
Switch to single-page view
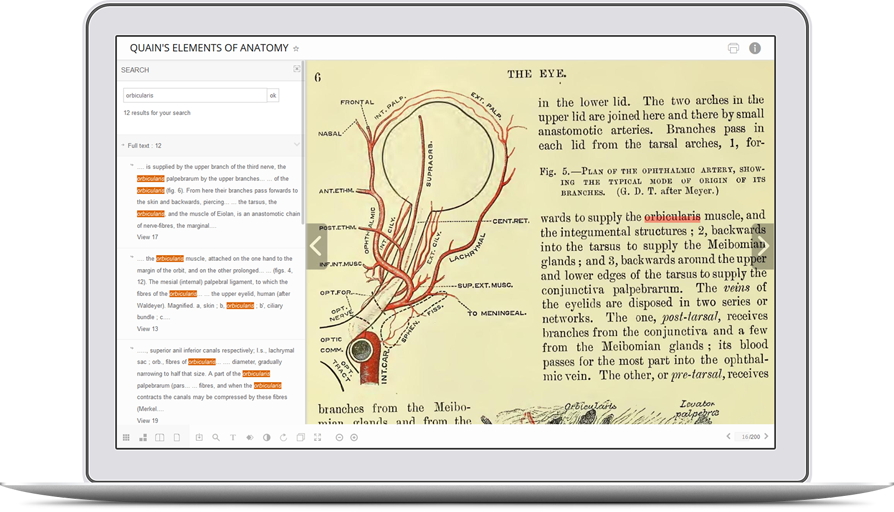177,437
